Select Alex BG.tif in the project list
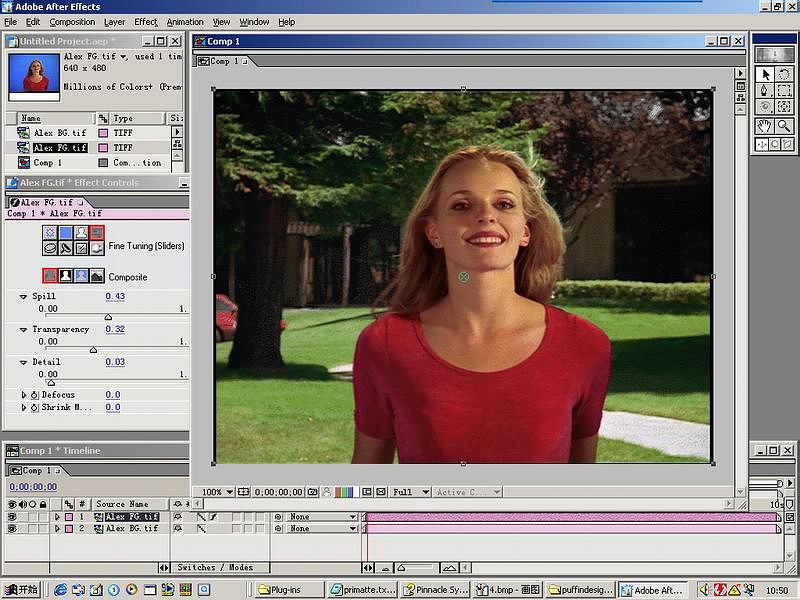 [x=60, y=133]
